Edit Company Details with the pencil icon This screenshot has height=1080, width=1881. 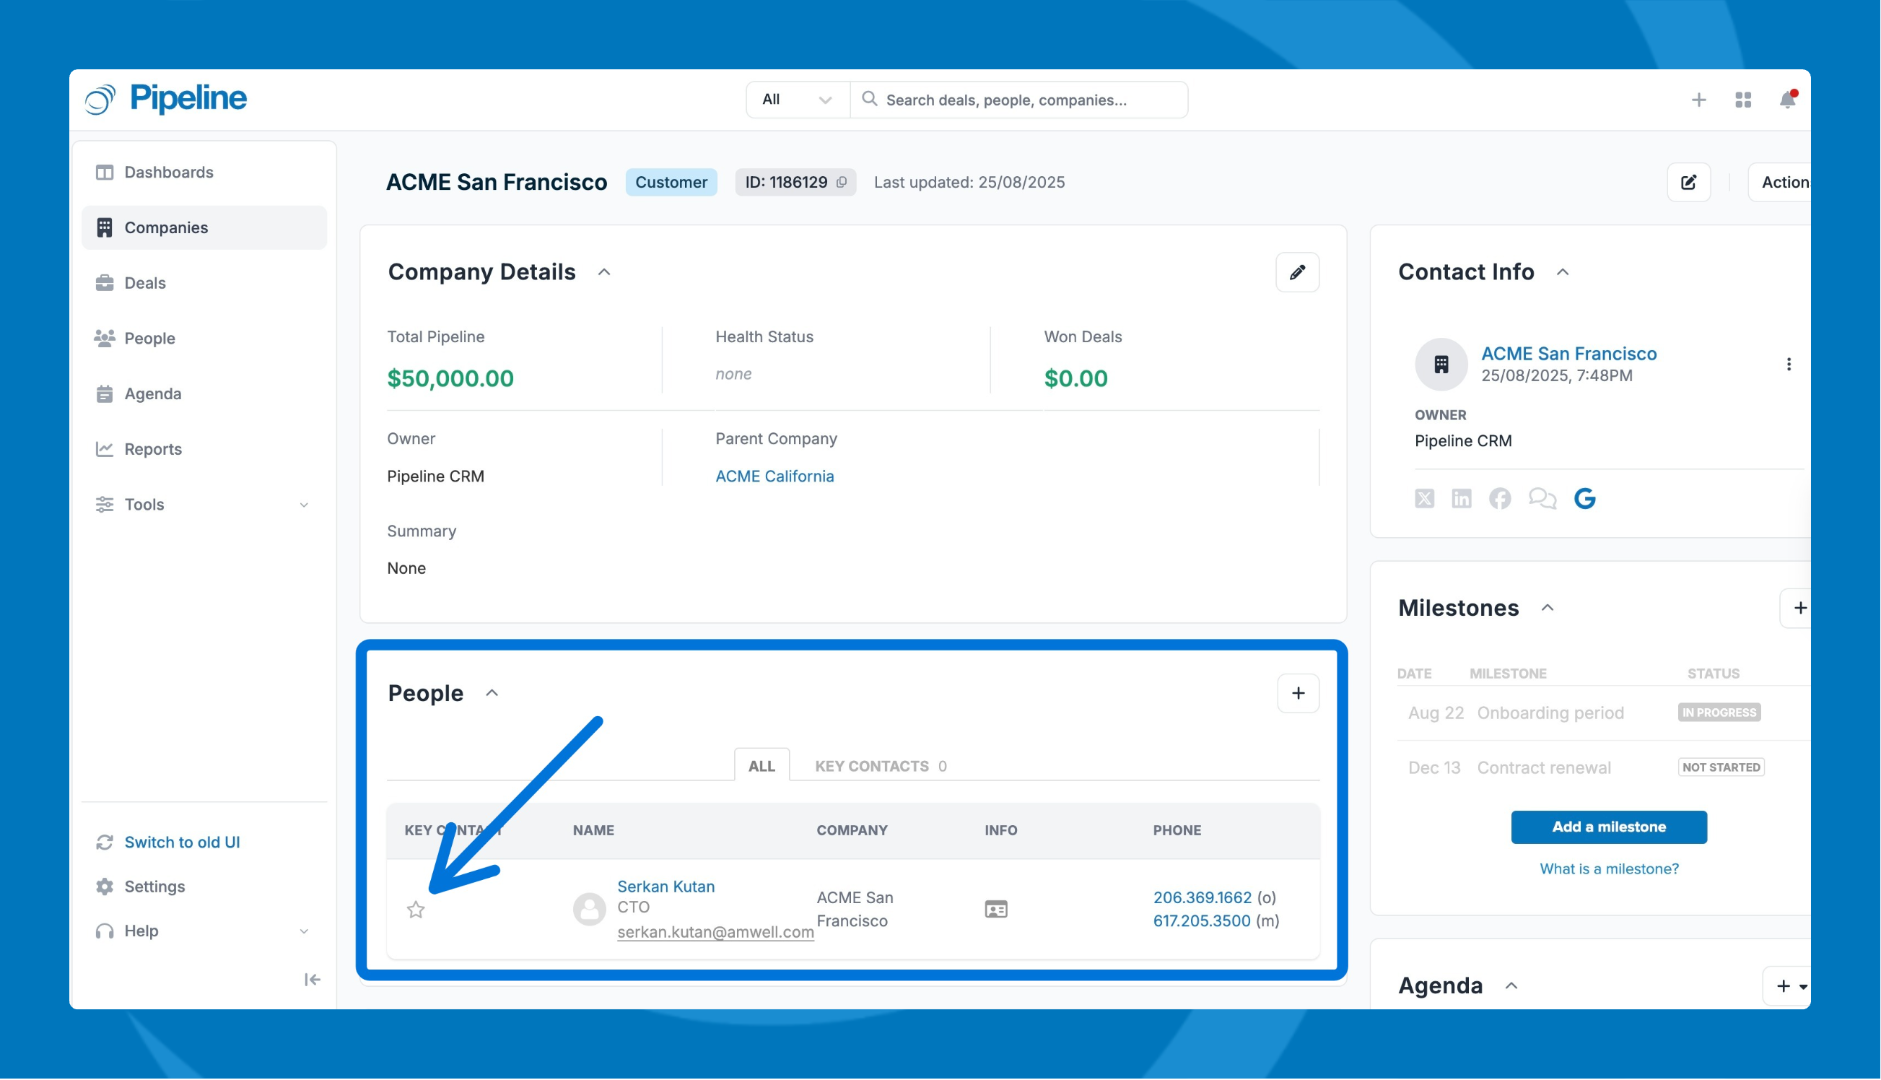(x=1297, y=272)
